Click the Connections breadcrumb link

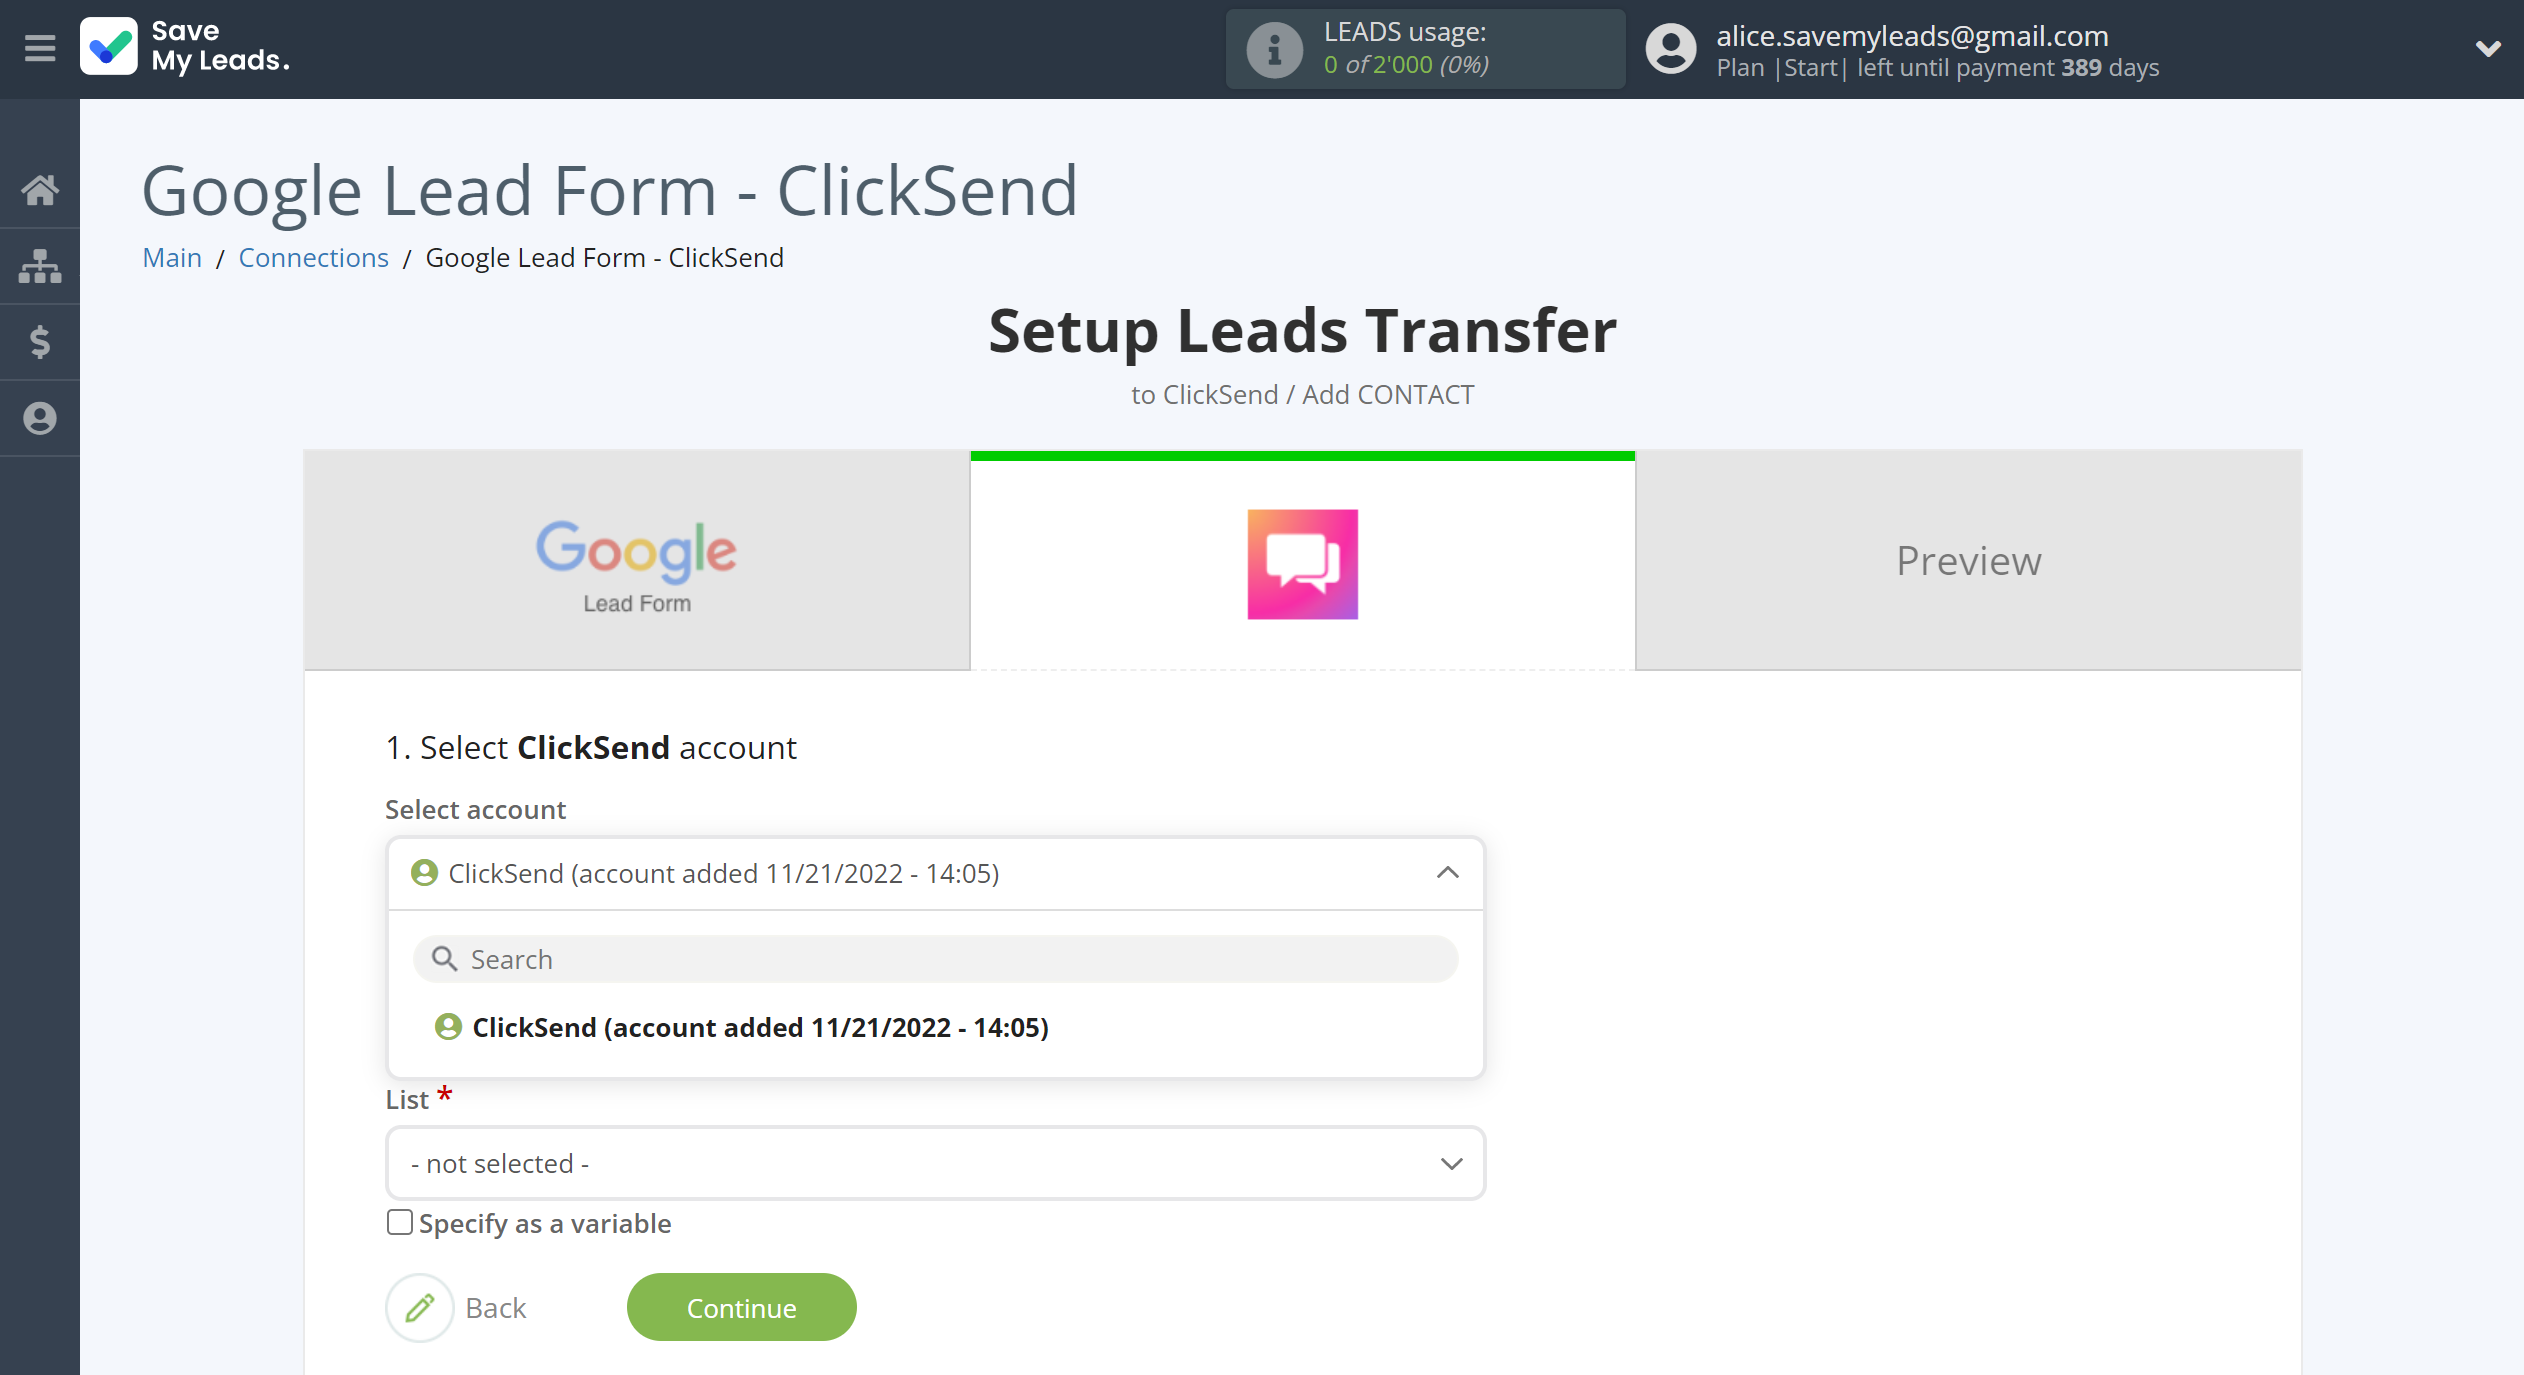point(313,256)
